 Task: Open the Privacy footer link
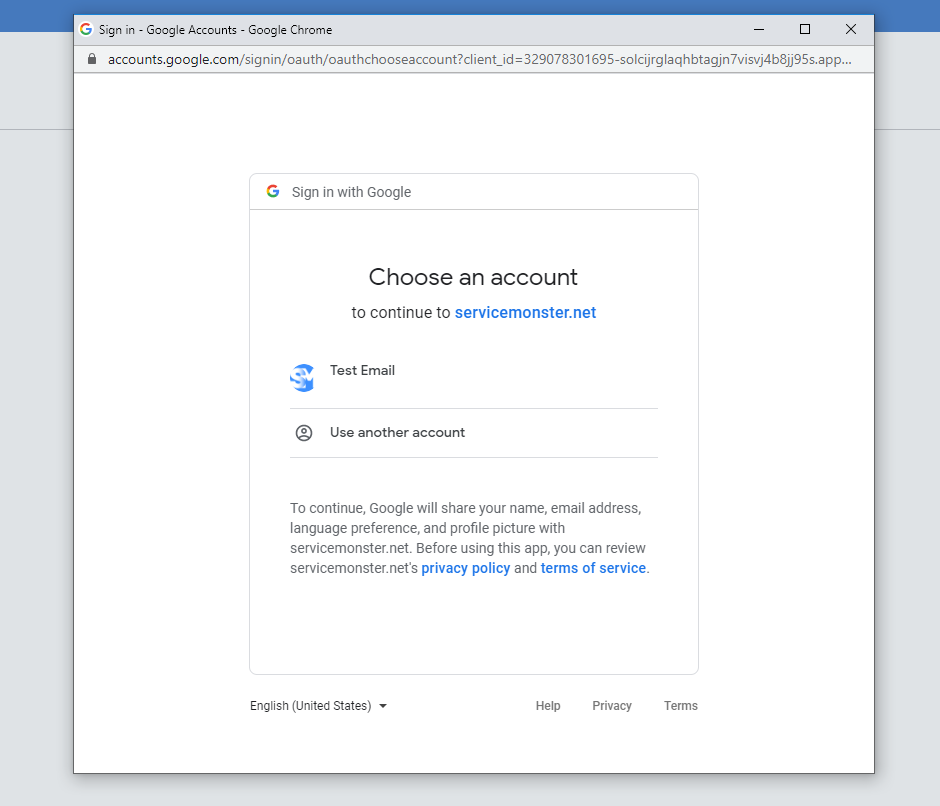click(x=612, y=706)
